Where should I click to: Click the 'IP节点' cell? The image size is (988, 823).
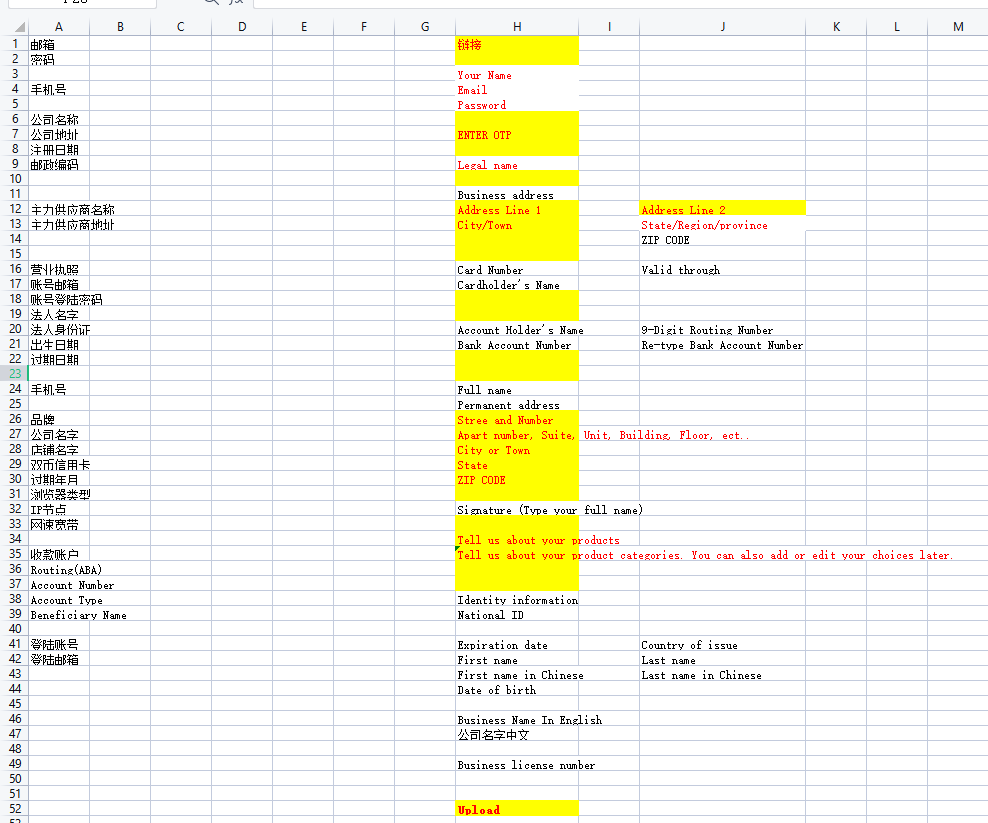tap(59, 509)
